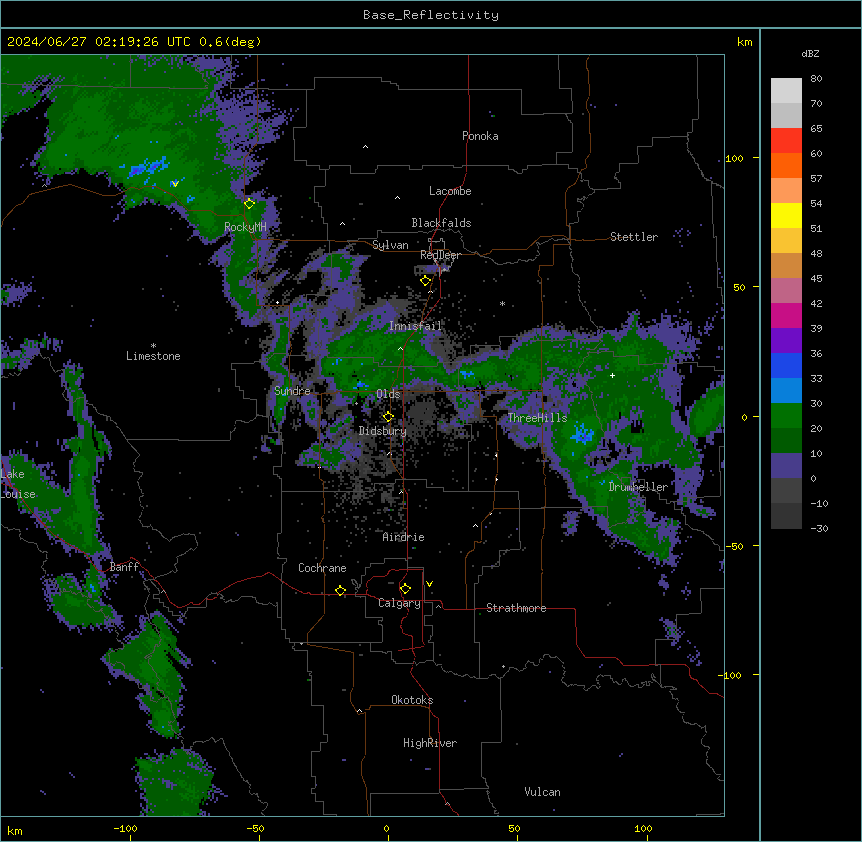
Task: Click the white caret marker below Innisfail
Action: [x=400, y=349]
